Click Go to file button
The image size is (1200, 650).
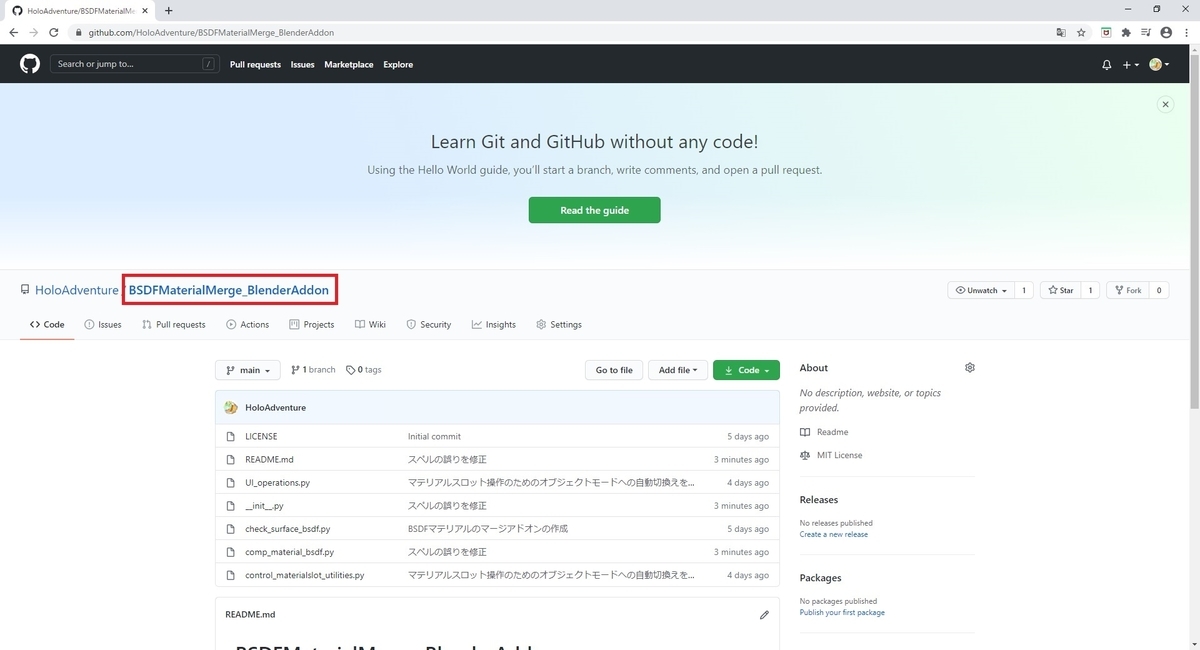click(x=614, y=370)
